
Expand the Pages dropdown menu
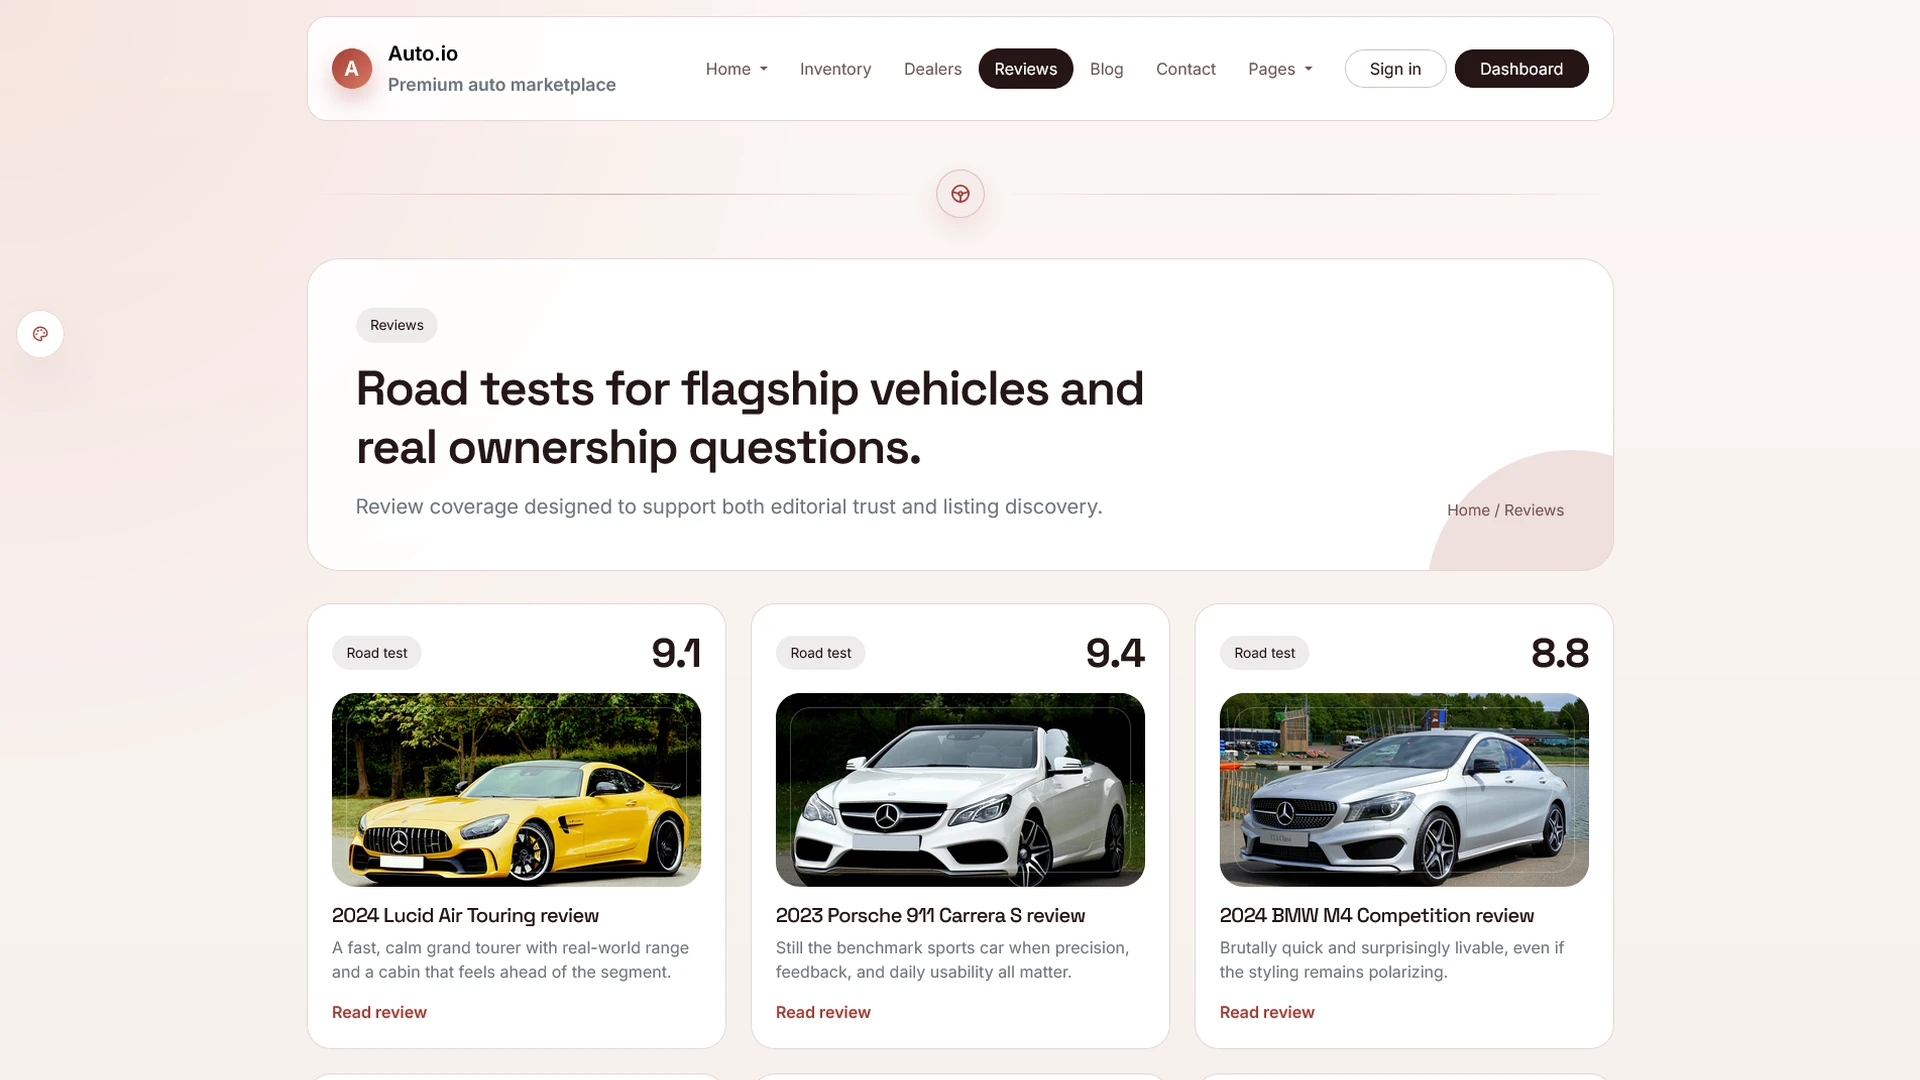(1280, 69)
